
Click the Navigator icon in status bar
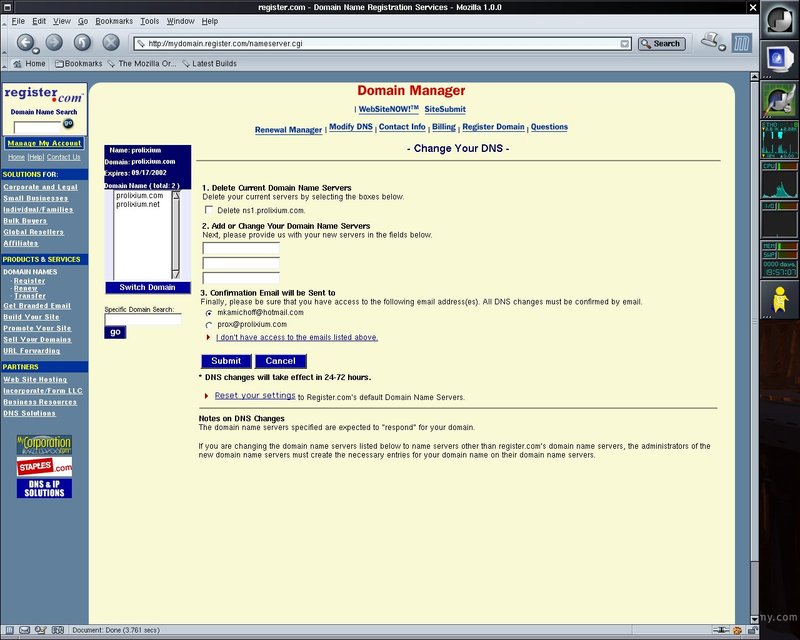coord(10,630)
